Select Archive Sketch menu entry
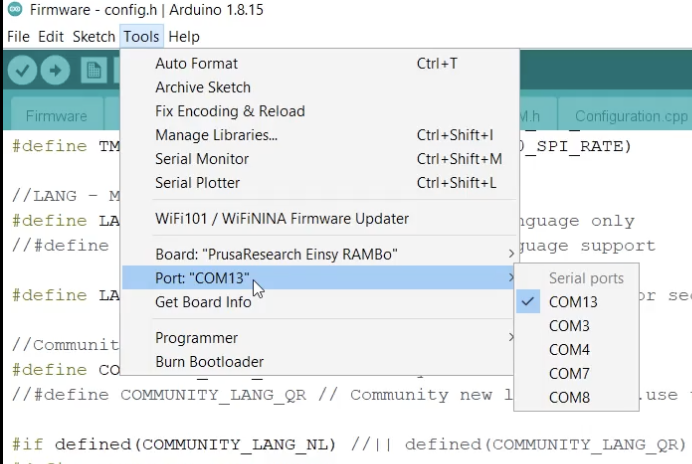The width and height of the screenshot is (692, 464). click(x=319, y=87)
